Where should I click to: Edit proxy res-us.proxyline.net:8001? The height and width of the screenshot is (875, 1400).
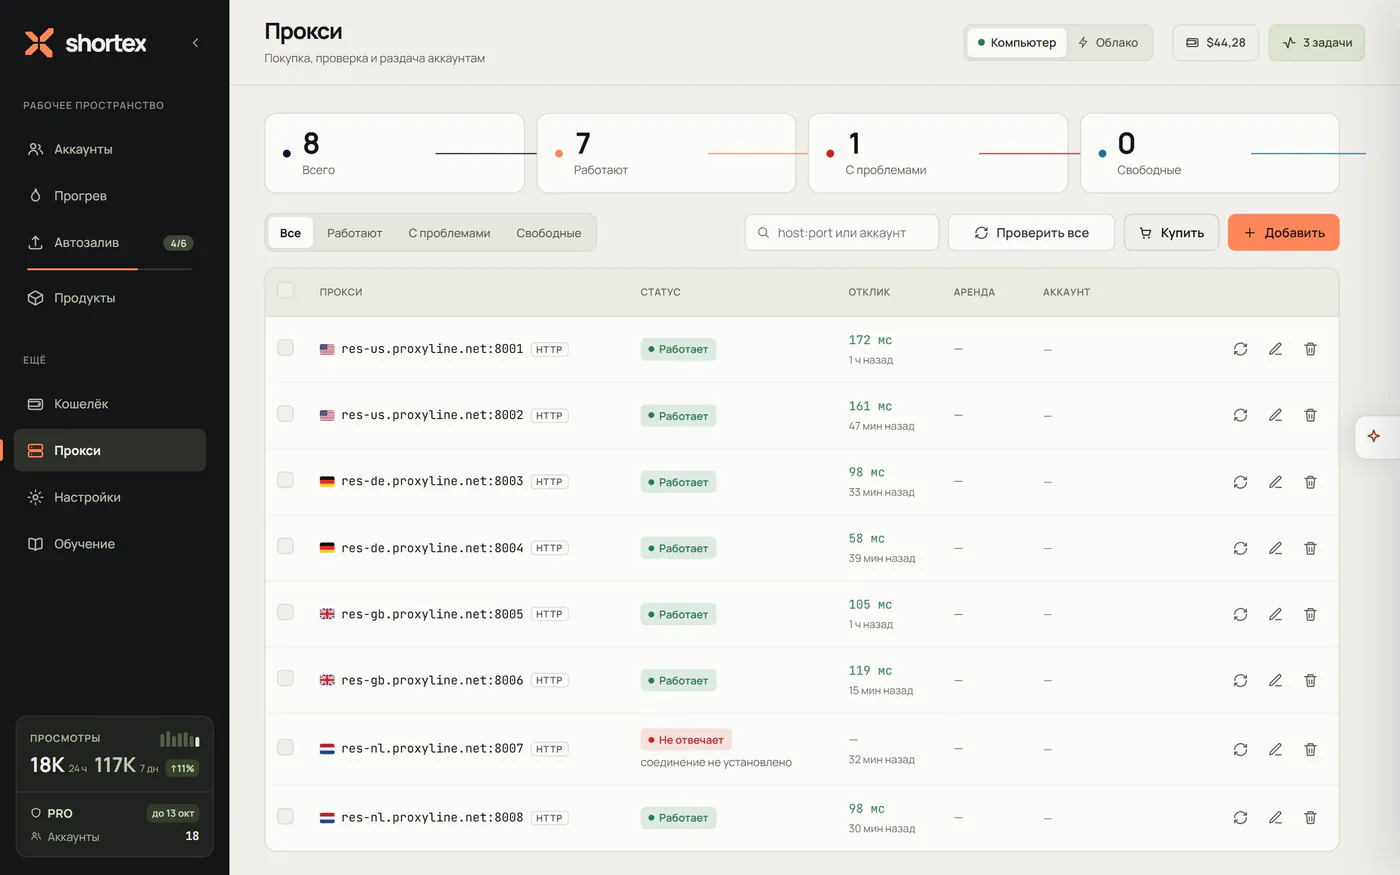1275,349
